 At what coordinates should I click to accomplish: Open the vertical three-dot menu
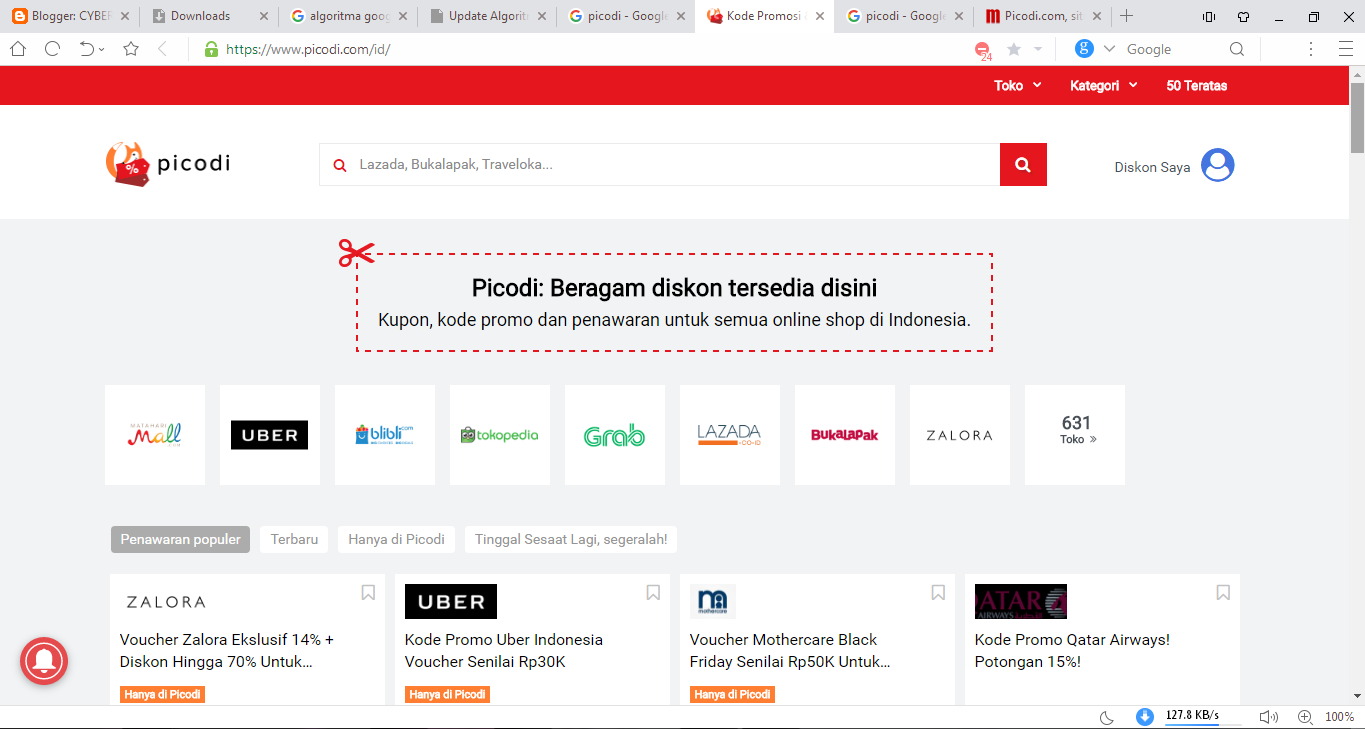tap(1311, 49)
